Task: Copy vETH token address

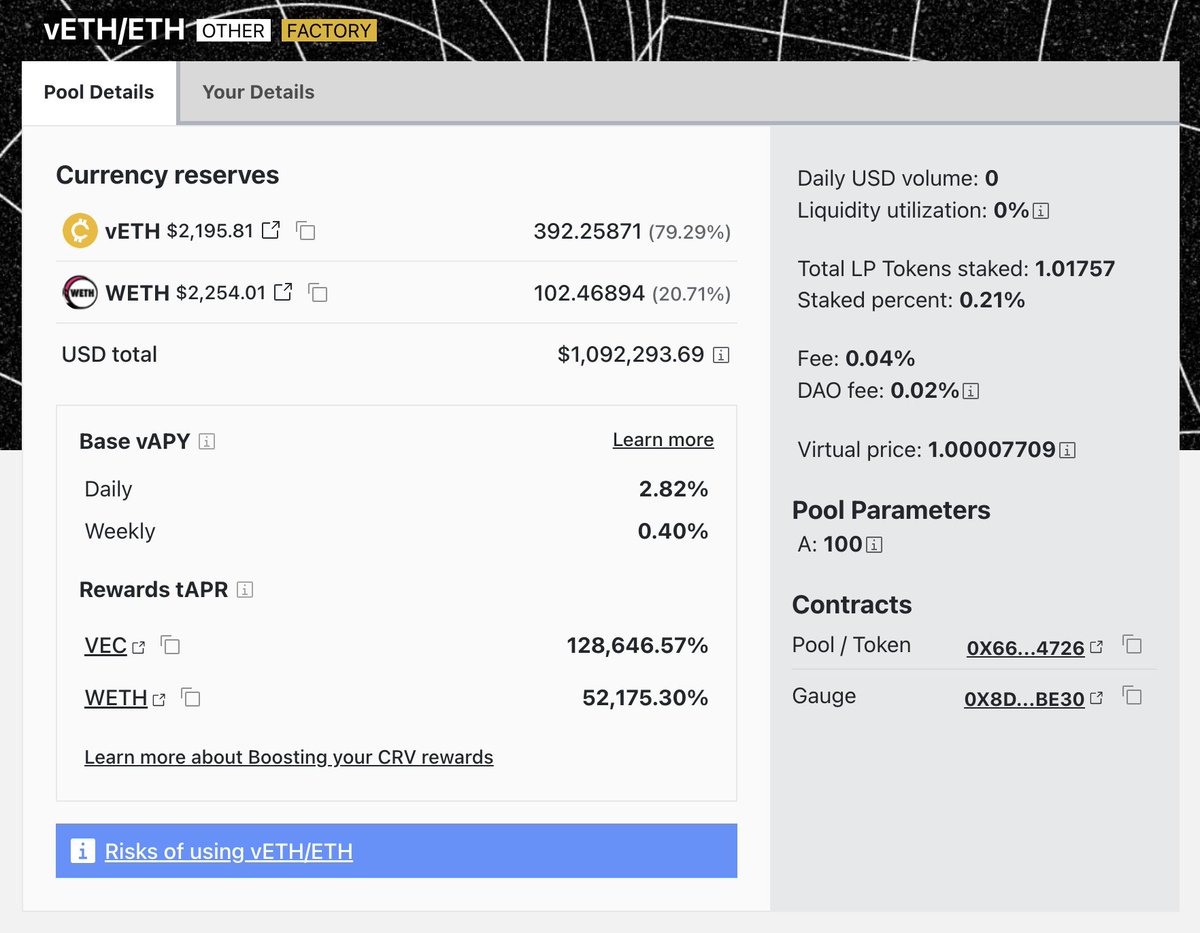Action: (x=306, y=231)
